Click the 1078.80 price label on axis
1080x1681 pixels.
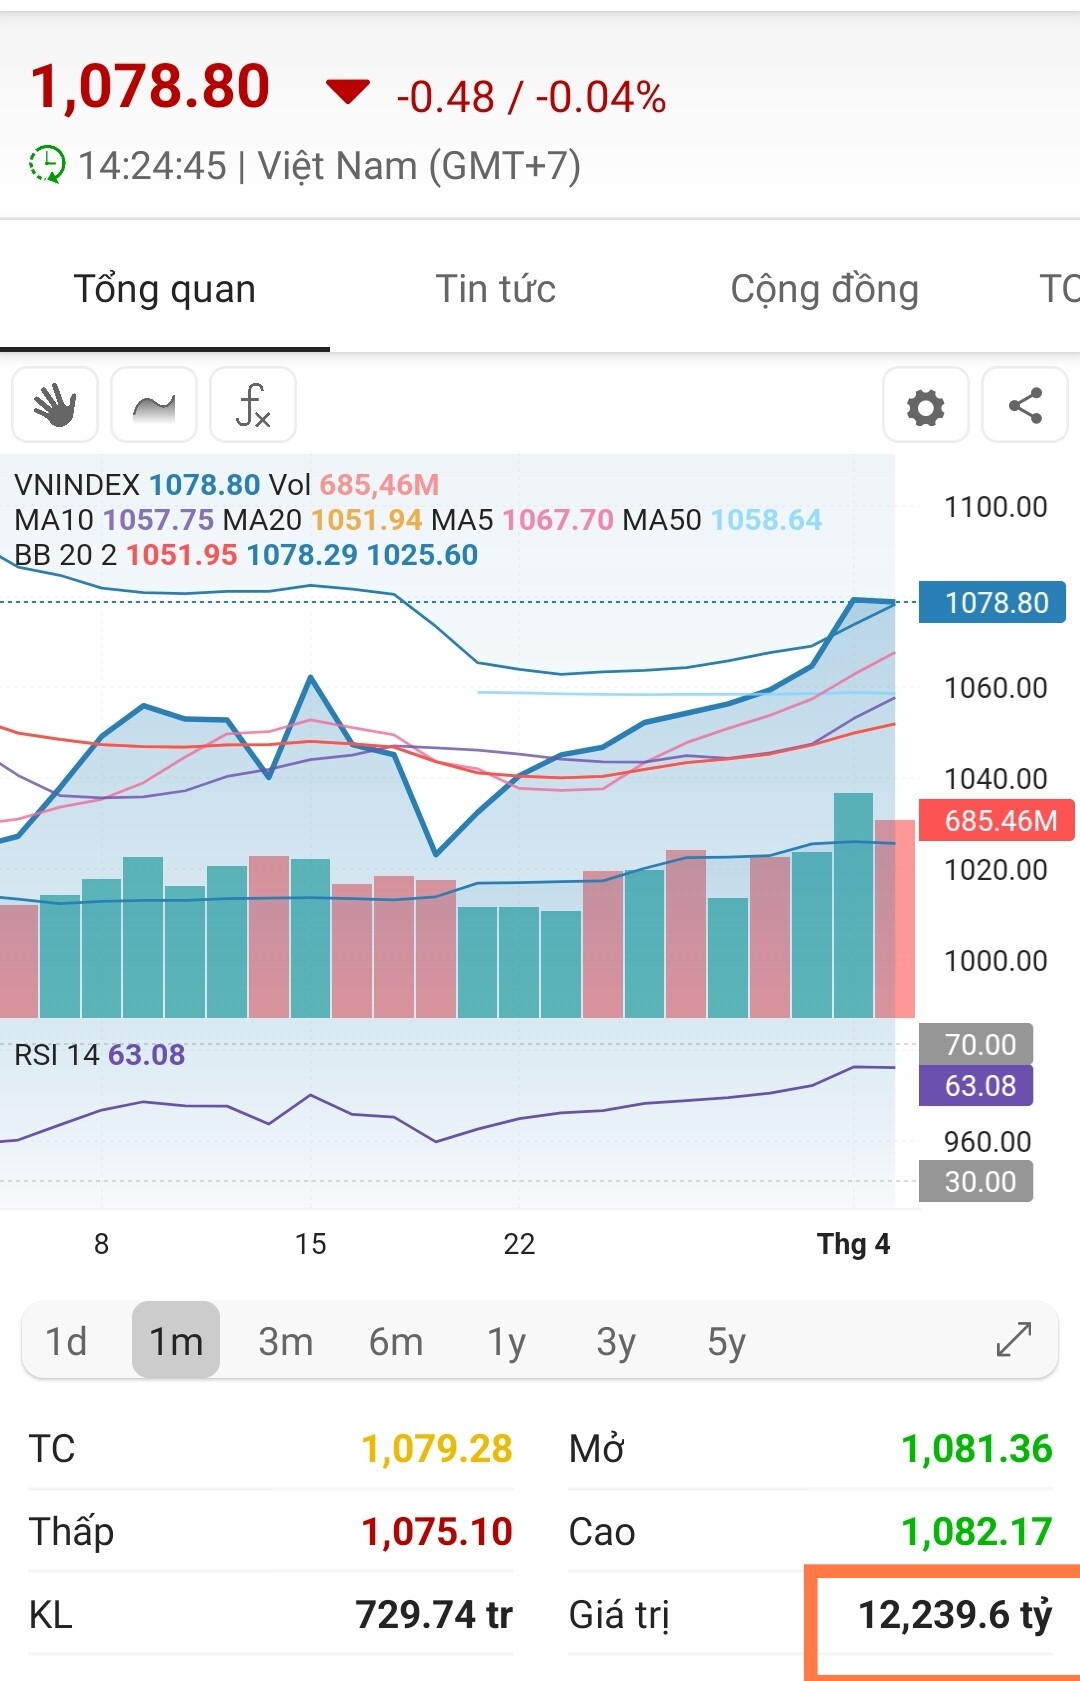[x=995, y=602]
